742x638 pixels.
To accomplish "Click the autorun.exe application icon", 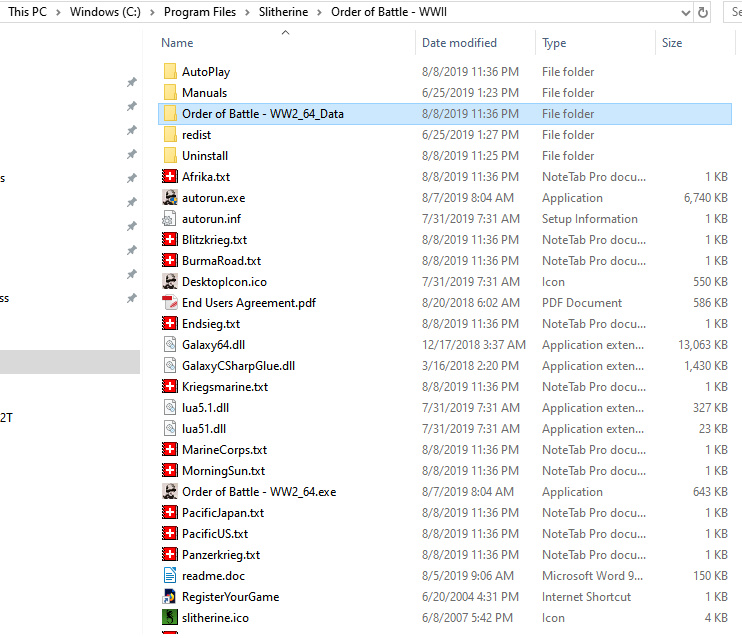I will click(x=170, y=198).
